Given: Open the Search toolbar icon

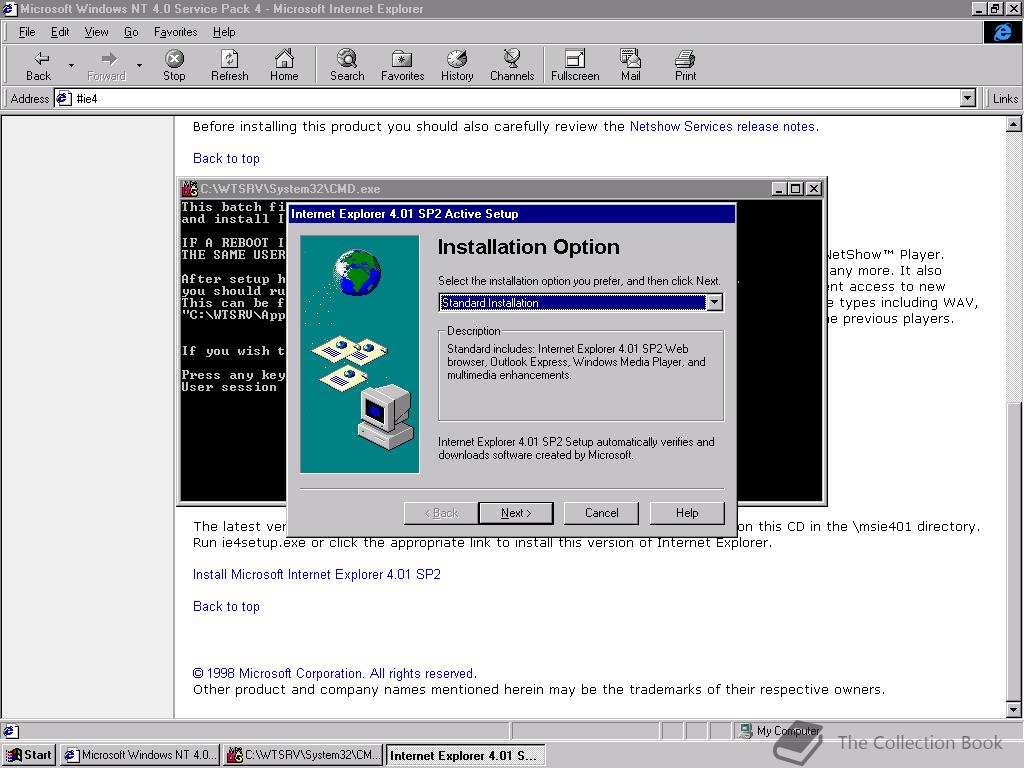Looking at the screenshot, I should click(x=347, y=65).
